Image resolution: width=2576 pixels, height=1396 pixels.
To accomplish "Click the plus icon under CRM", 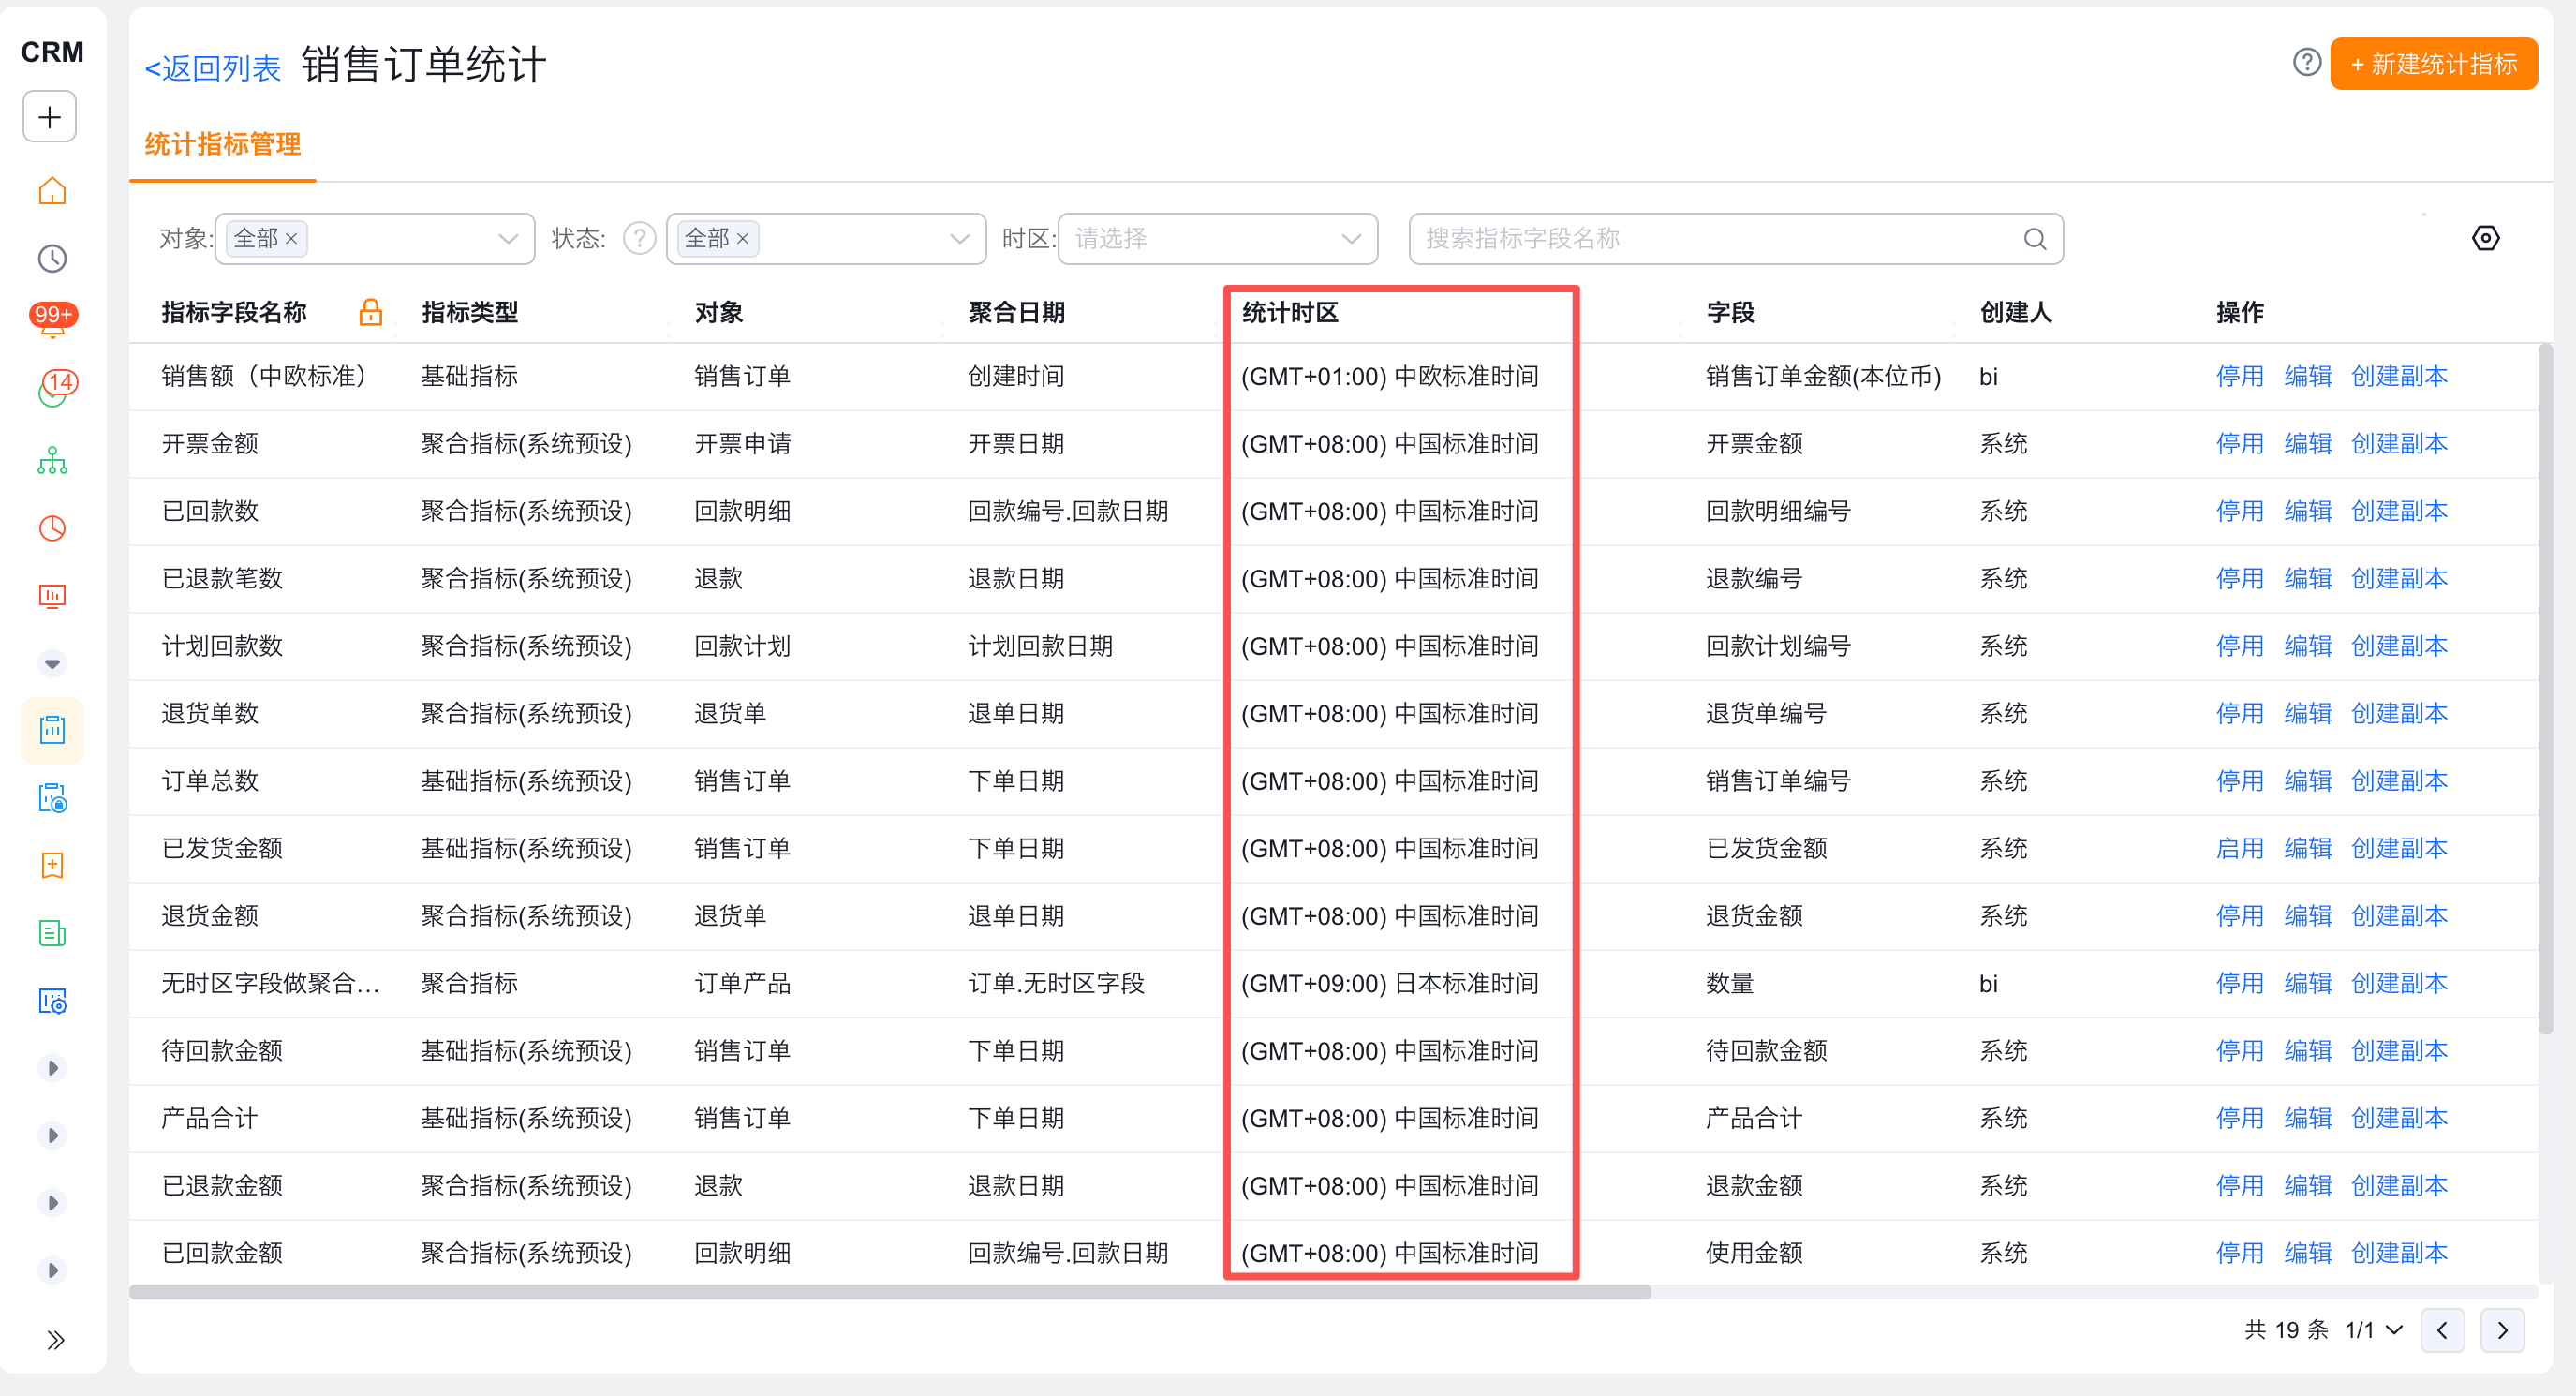I will 50,117.
